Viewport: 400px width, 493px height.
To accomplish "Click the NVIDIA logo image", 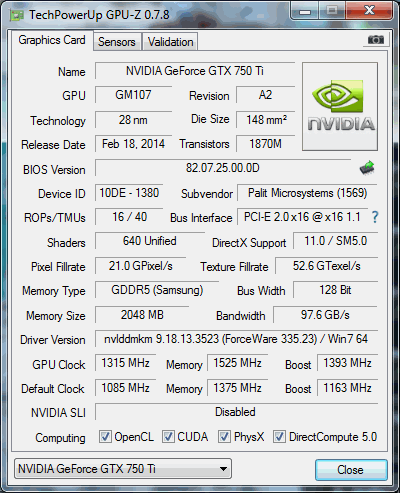I will (340, 106).
